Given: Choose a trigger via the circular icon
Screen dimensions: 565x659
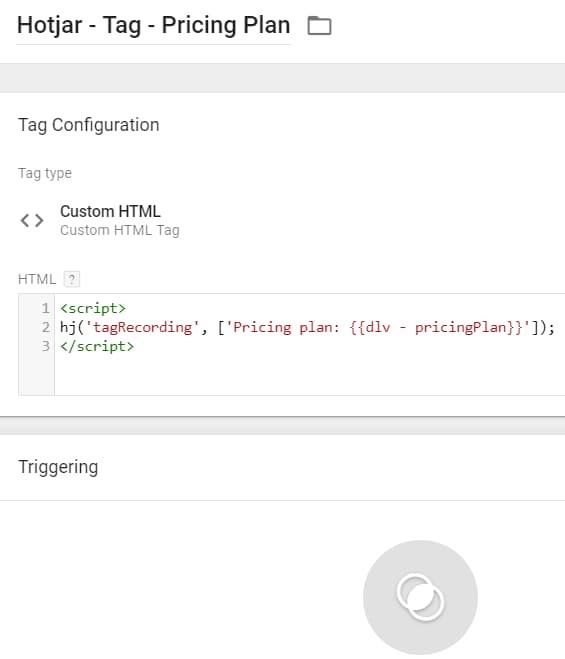Looking at the screenshot, I should point(420,597).
